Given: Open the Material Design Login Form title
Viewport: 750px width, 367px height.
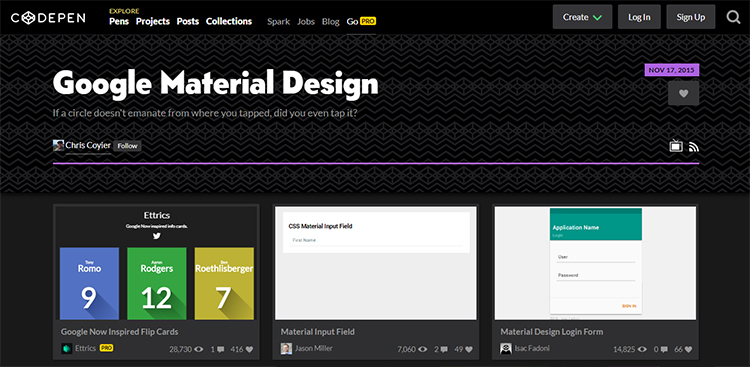Looking at the screenshot, I should [551, 332].
